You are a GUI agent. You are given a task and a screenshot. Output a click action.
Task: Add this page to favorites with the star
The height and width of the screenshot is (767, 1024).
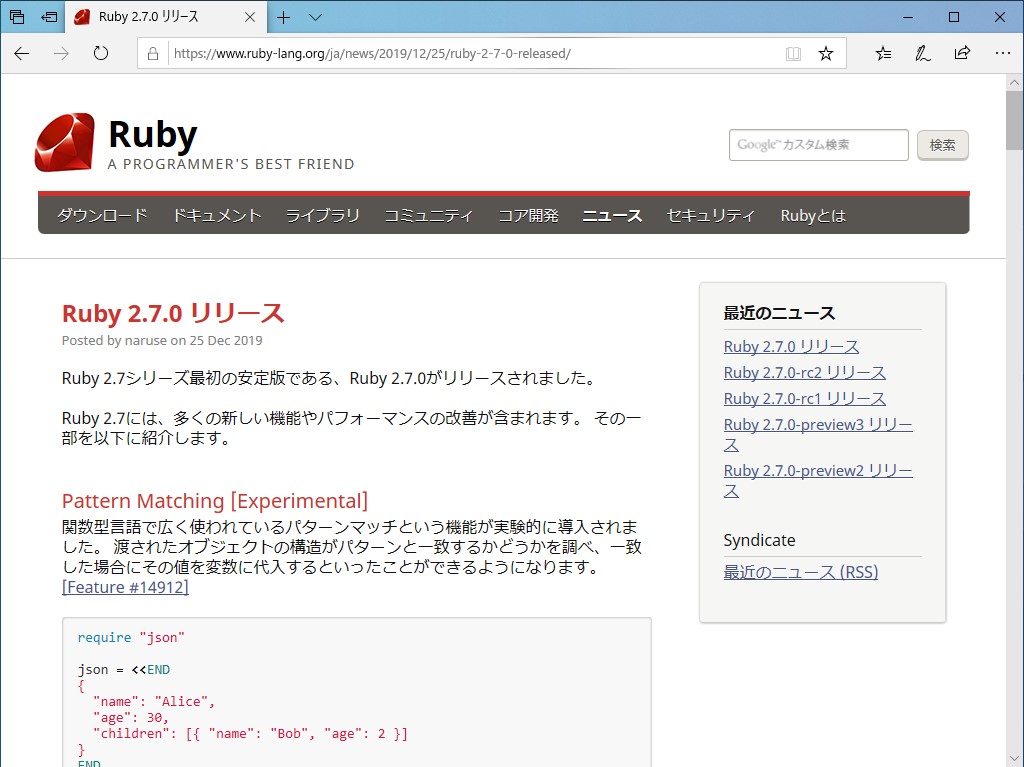[826, 53]
